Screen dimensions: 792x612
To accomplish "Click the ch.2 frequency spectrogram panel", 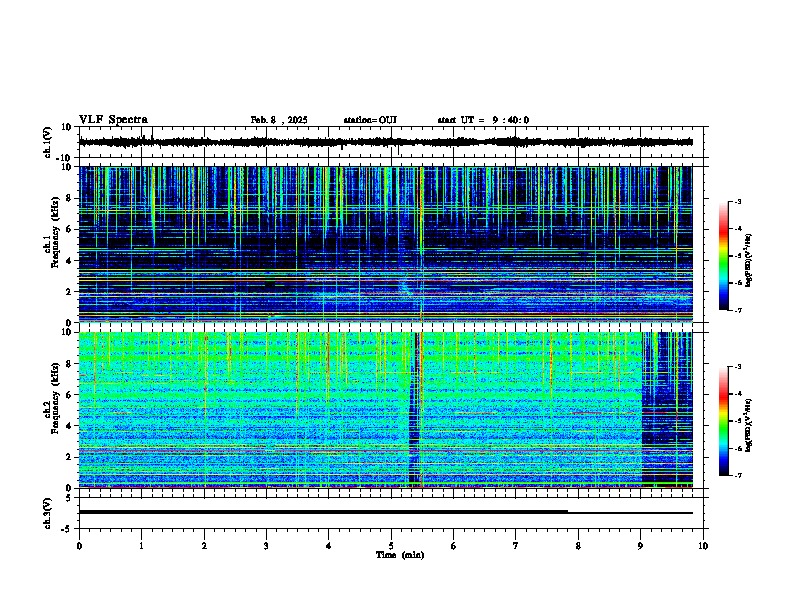I will (386, 410).
